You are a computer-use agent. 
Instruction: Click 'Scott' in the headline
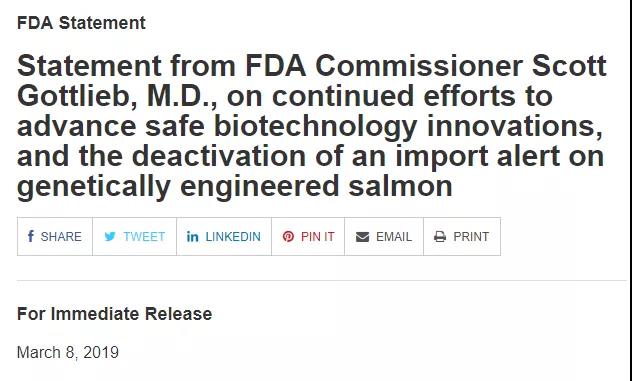click(569, 65)
